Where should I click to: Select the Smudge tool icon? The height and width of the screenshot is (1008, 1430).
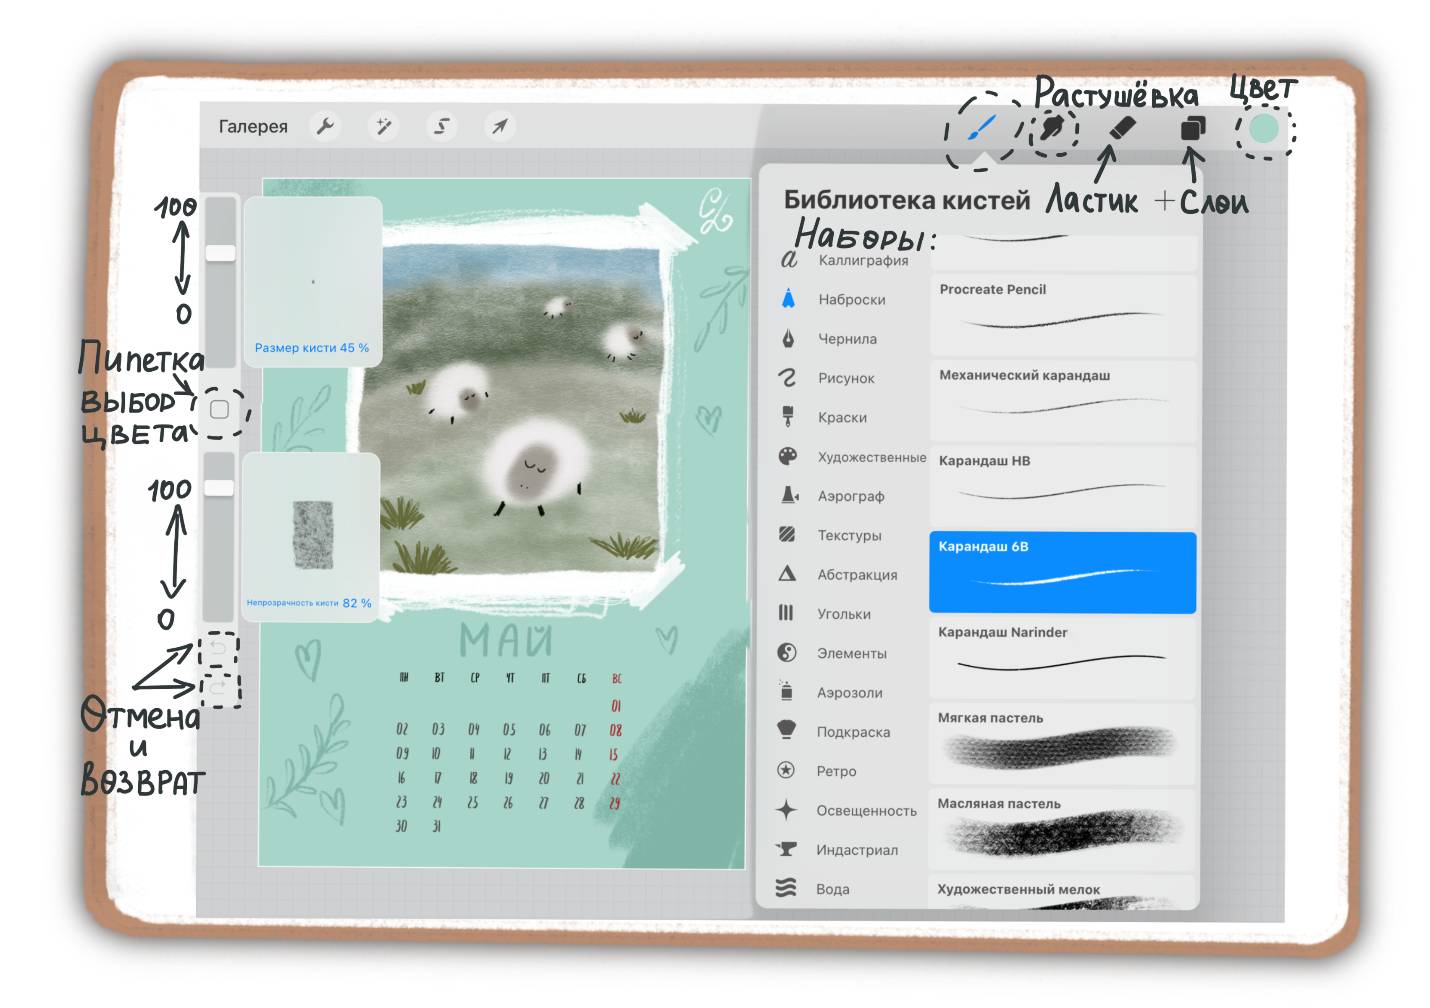[x=1052, y=128]
